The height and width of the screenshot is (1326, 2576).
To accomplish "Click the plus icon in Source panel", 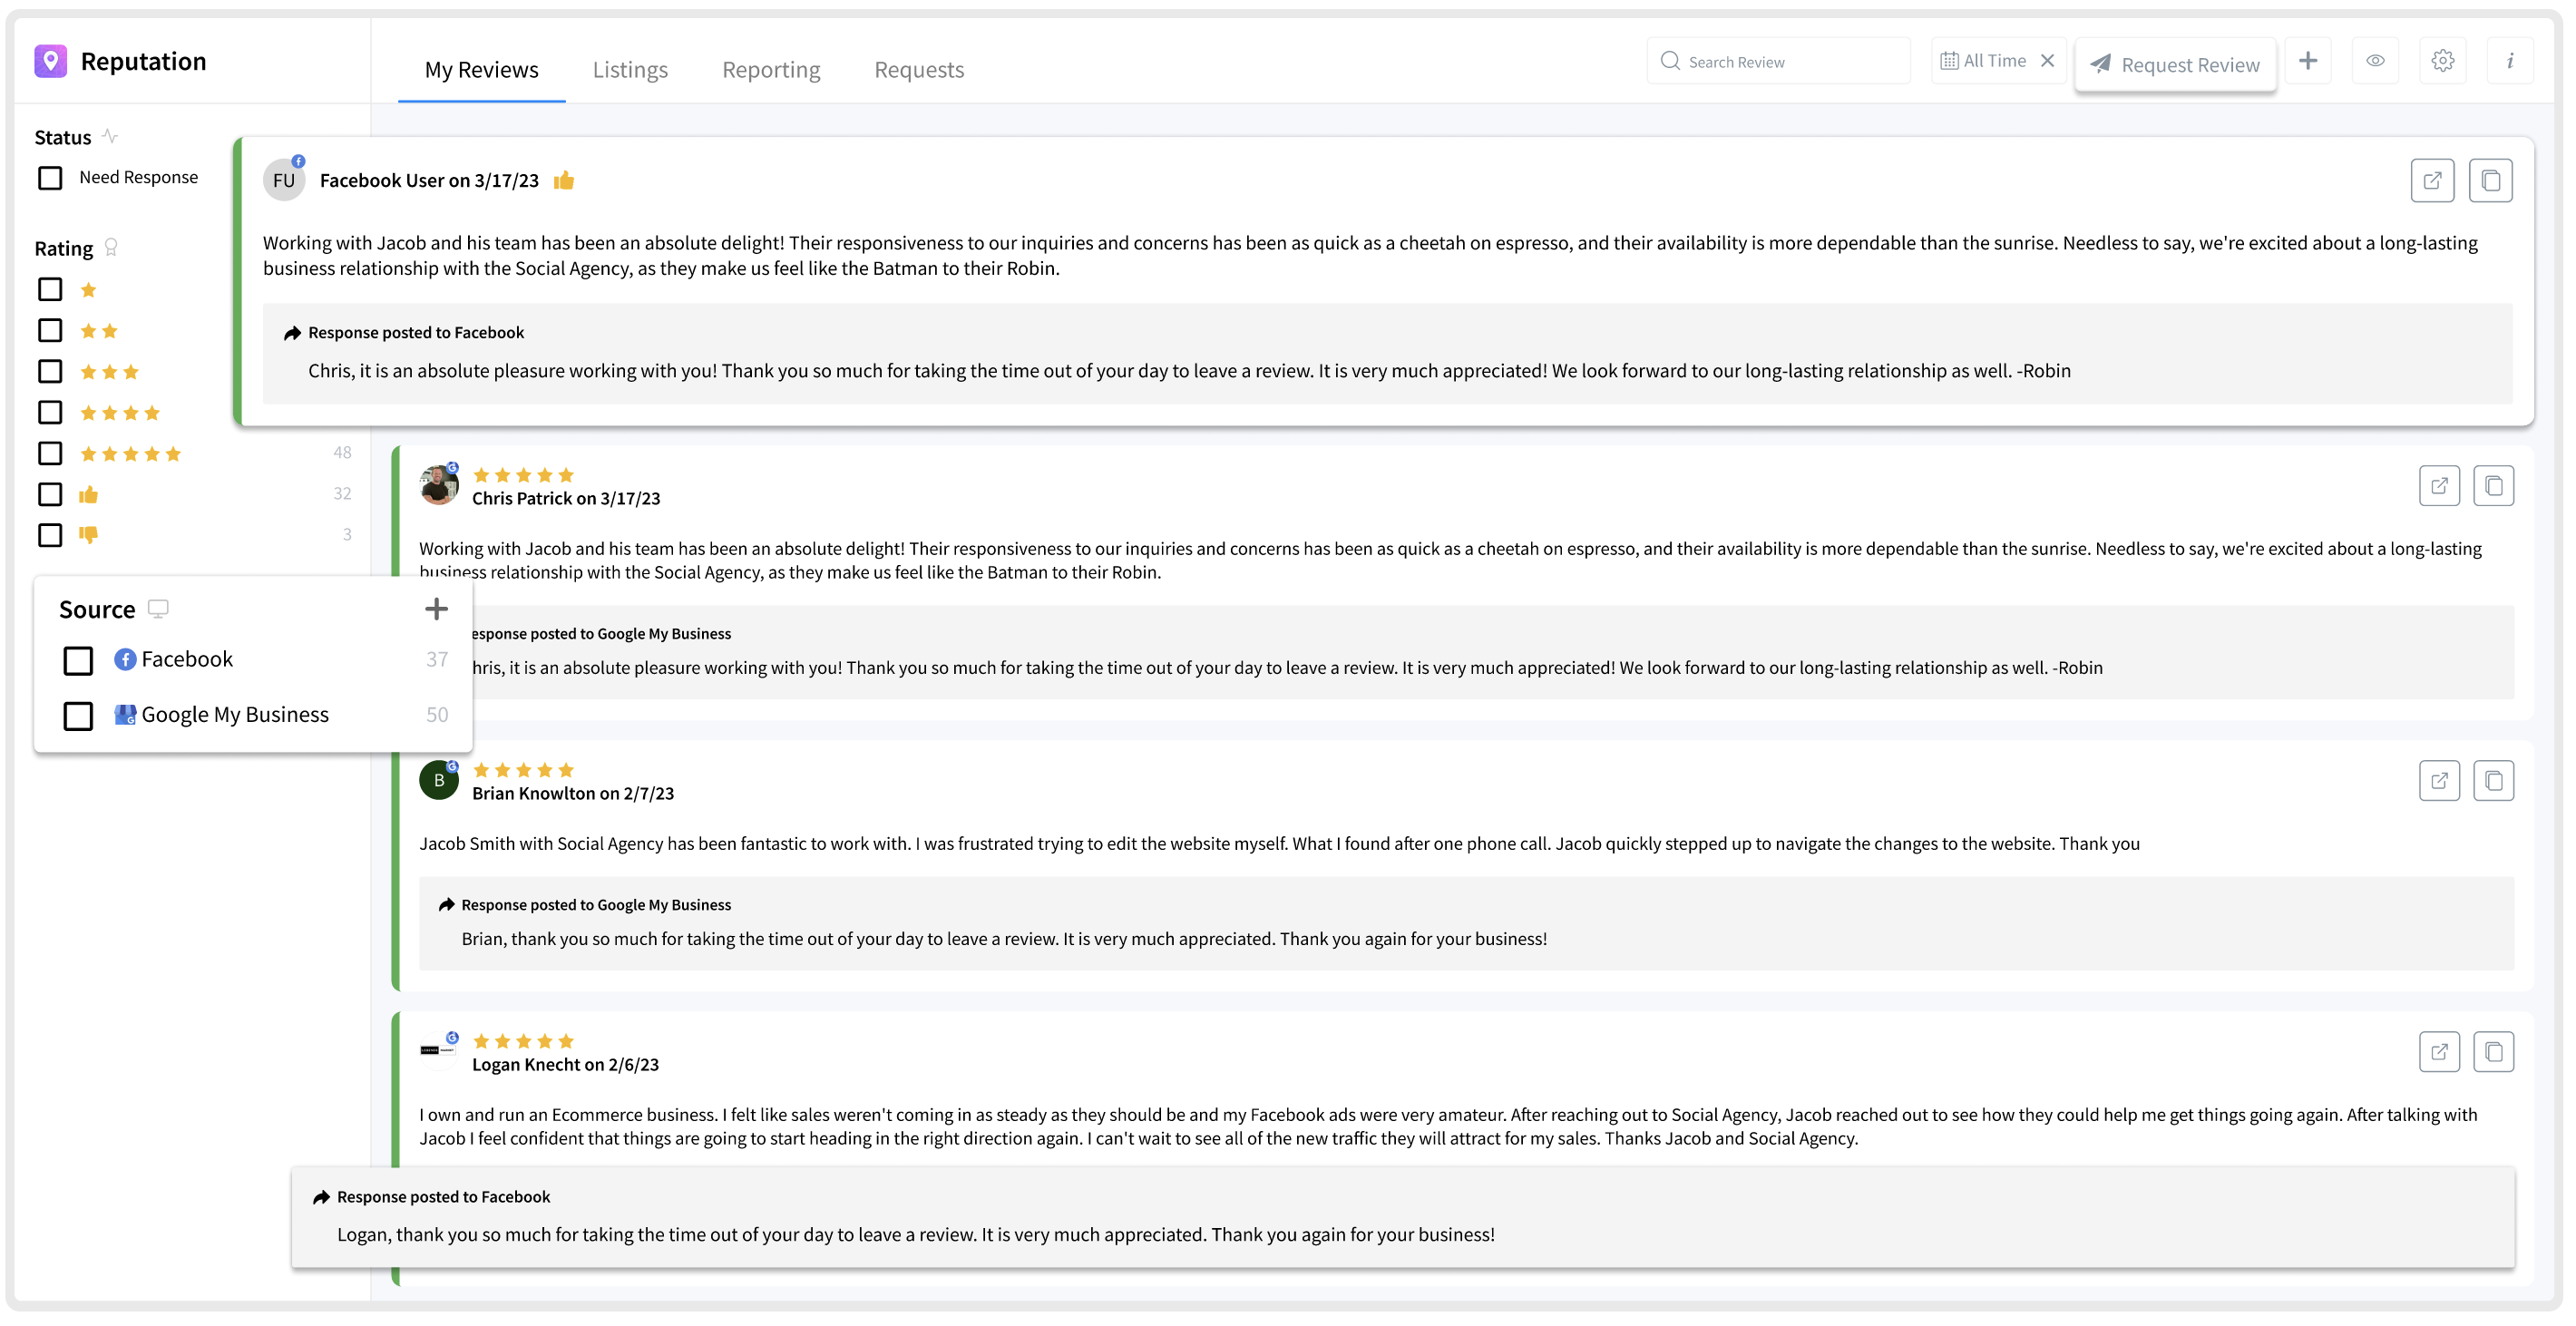I will pyautogui.click(x=436, y=609).
